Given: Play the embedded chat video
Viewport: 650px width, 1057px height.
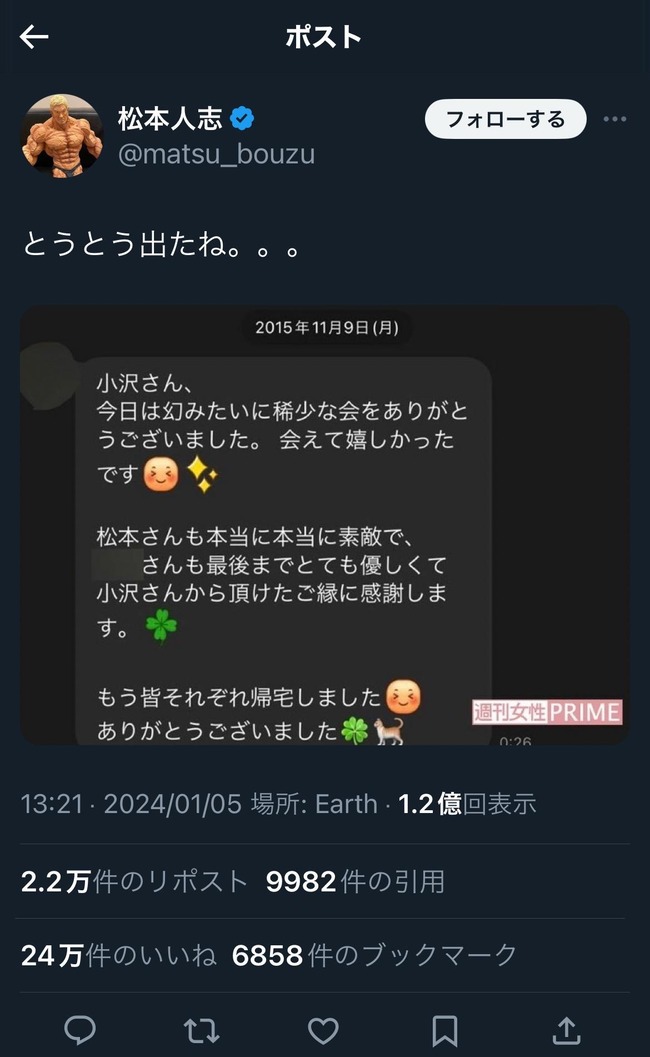Looking at the screenshot, I should (324, 525).
